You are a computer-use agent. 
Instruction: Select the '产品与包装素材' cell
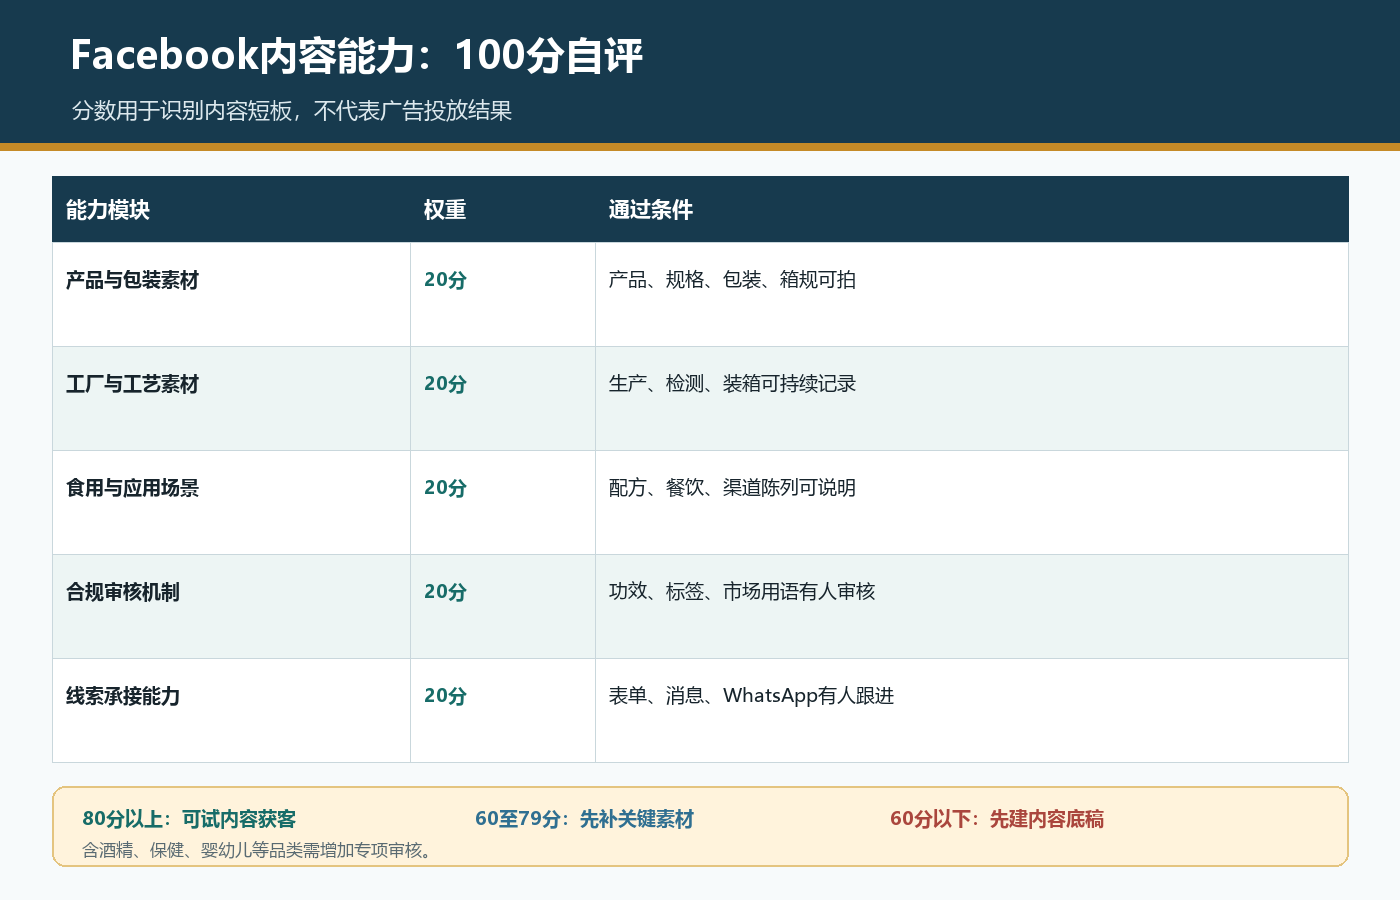[x=231, y=294]
